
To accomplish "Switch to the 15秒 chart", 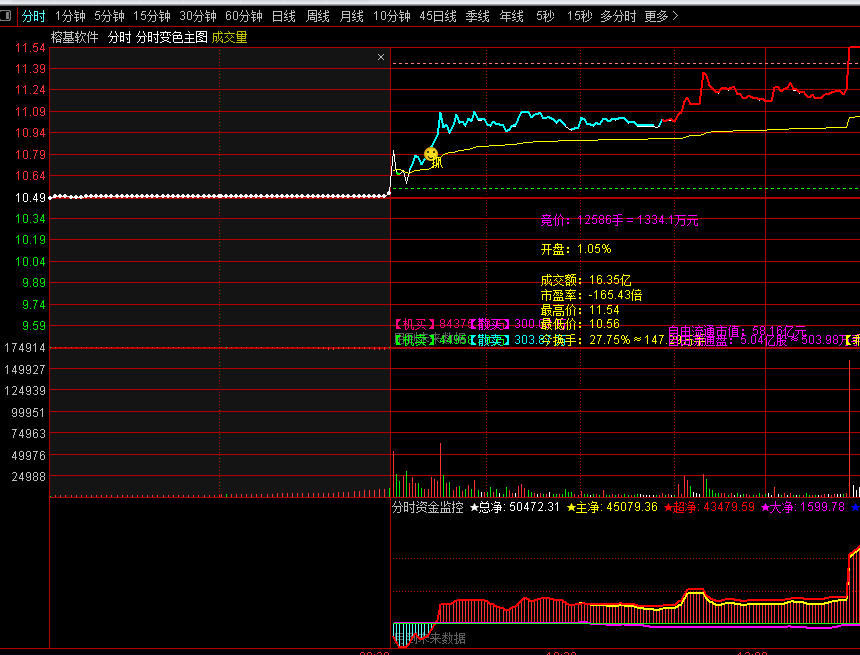I will (x=579, y=16).
